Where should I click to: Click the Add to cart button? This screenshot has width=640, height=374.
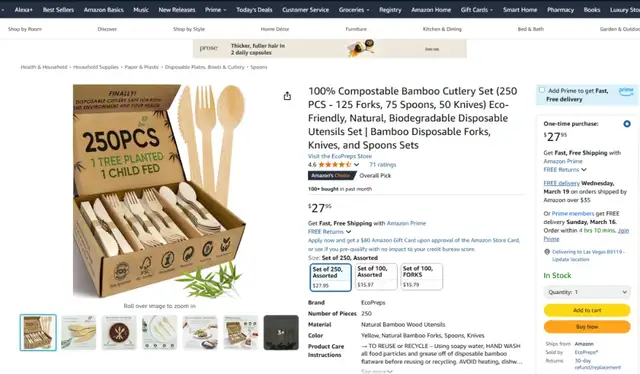(587, 310)
